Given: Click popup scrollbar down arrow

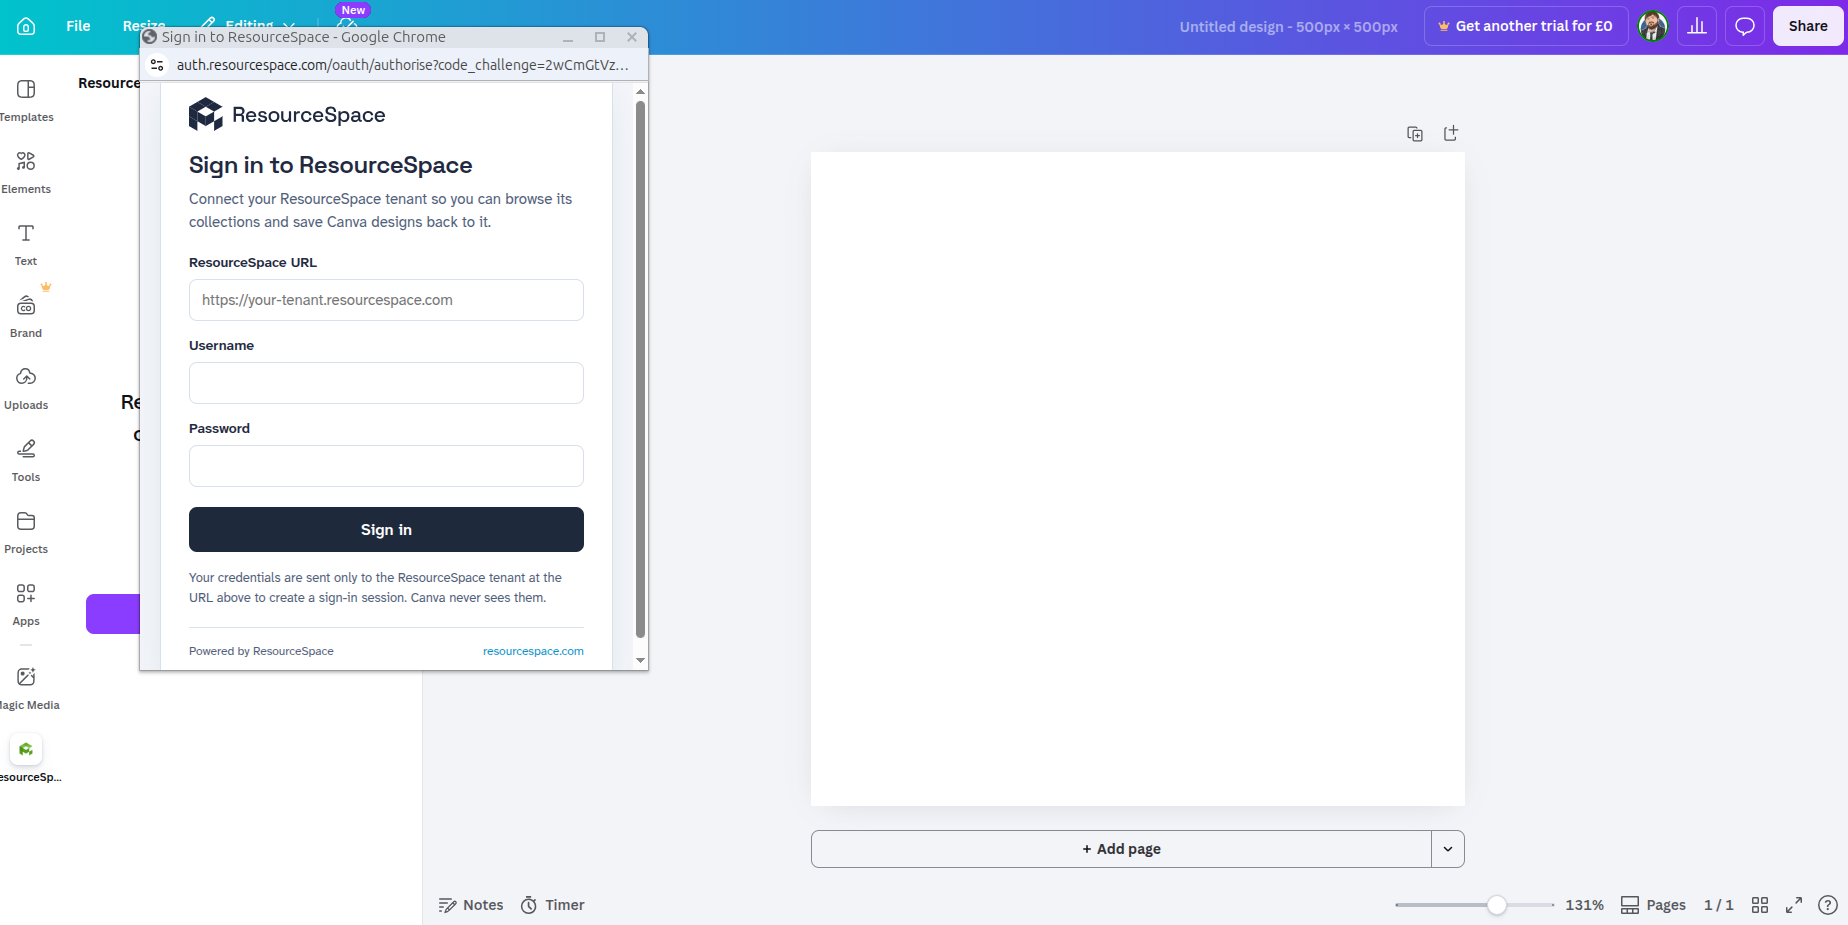Looking at the screenshot, I should [x=640, y=660].
